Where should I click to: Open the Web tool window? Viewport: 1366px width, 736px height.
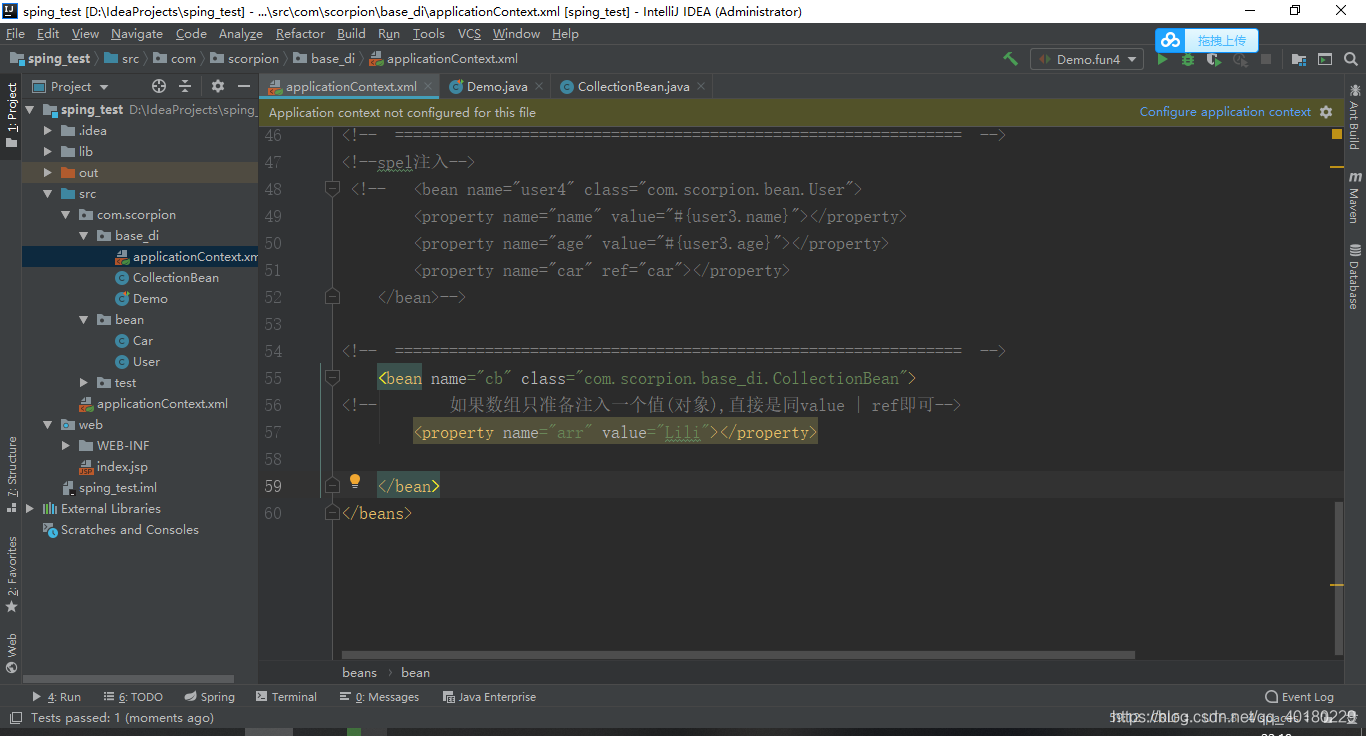12,653
